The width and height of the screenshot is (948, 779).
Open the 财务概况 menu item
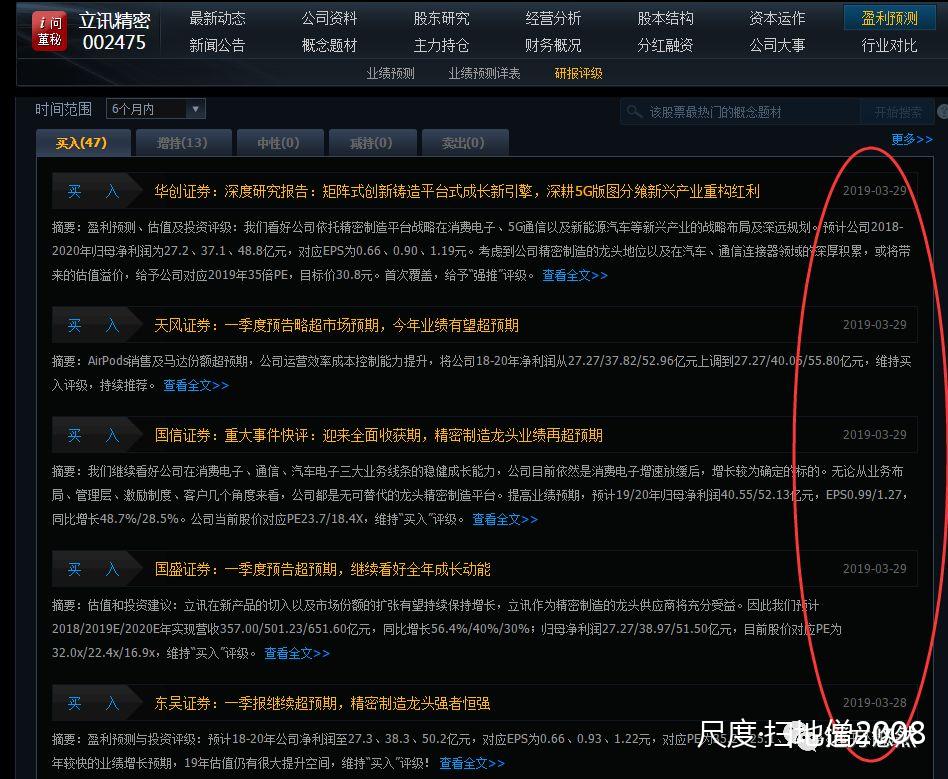553,45
